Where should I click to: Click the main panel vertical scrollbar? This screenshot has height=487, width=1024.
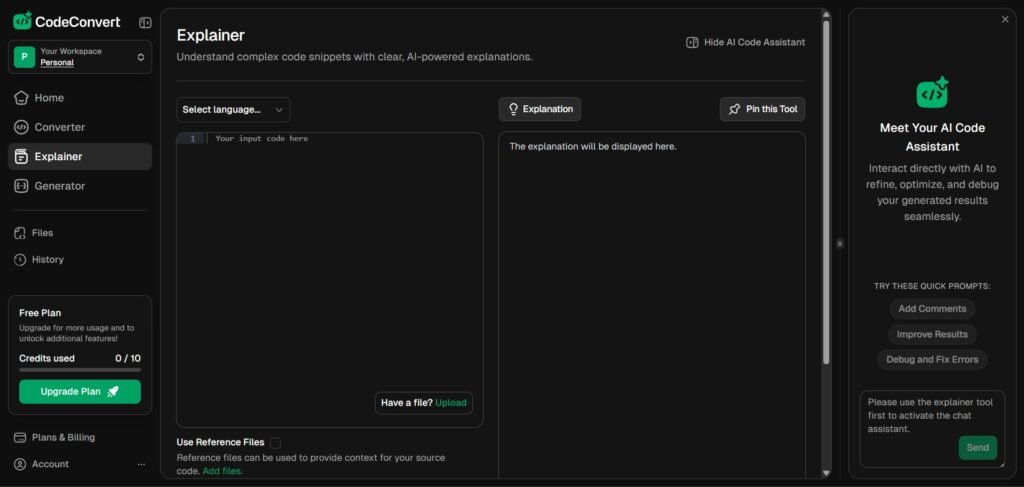826,200
